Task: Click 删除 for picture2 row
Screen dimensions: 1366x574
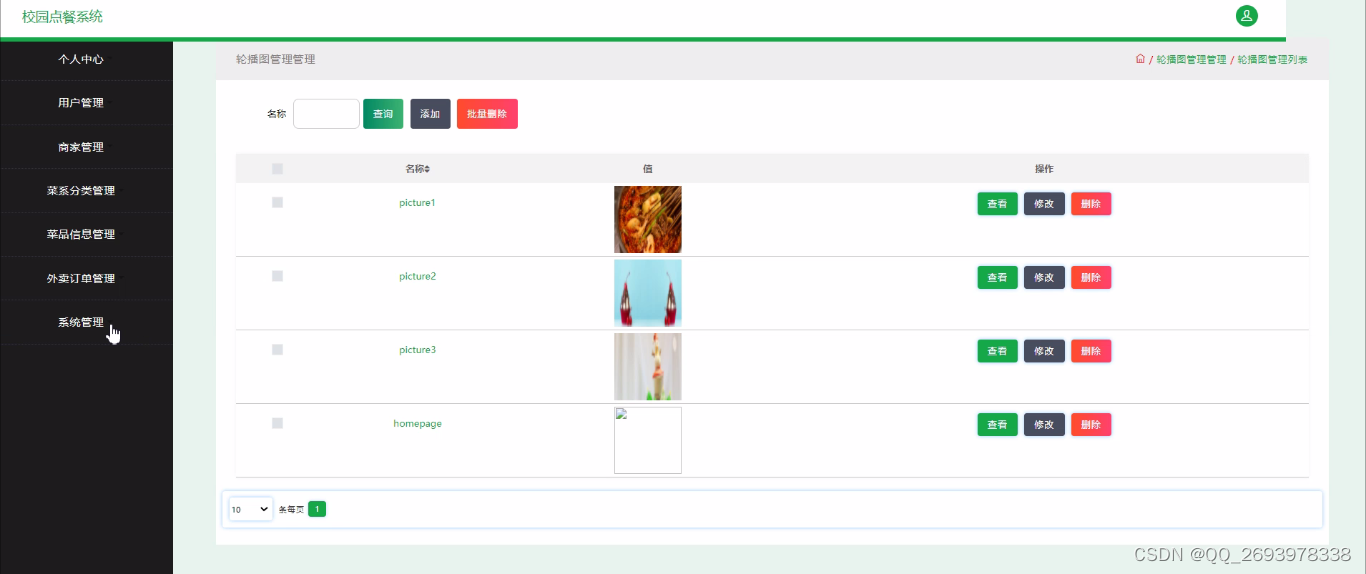Action: pyautogui.click(x=1091, y=277)
